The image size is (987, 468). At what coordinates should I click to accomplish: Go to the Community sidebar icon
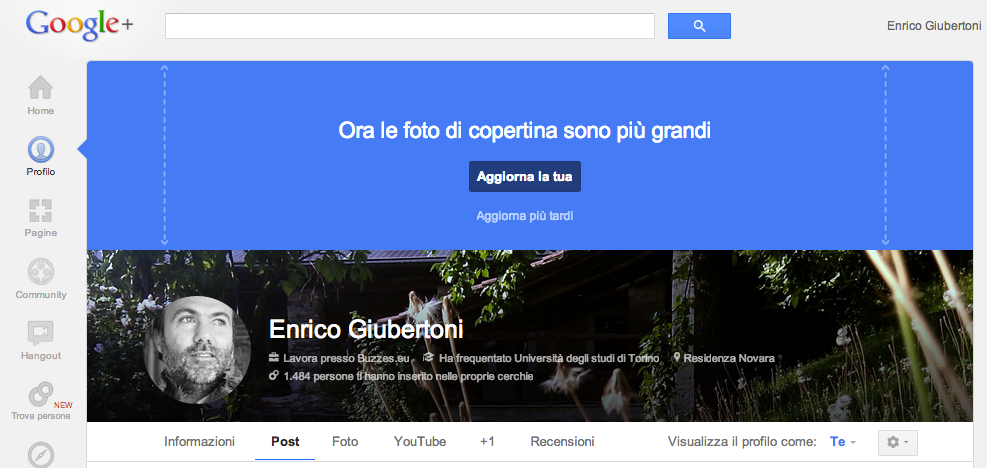40,272
